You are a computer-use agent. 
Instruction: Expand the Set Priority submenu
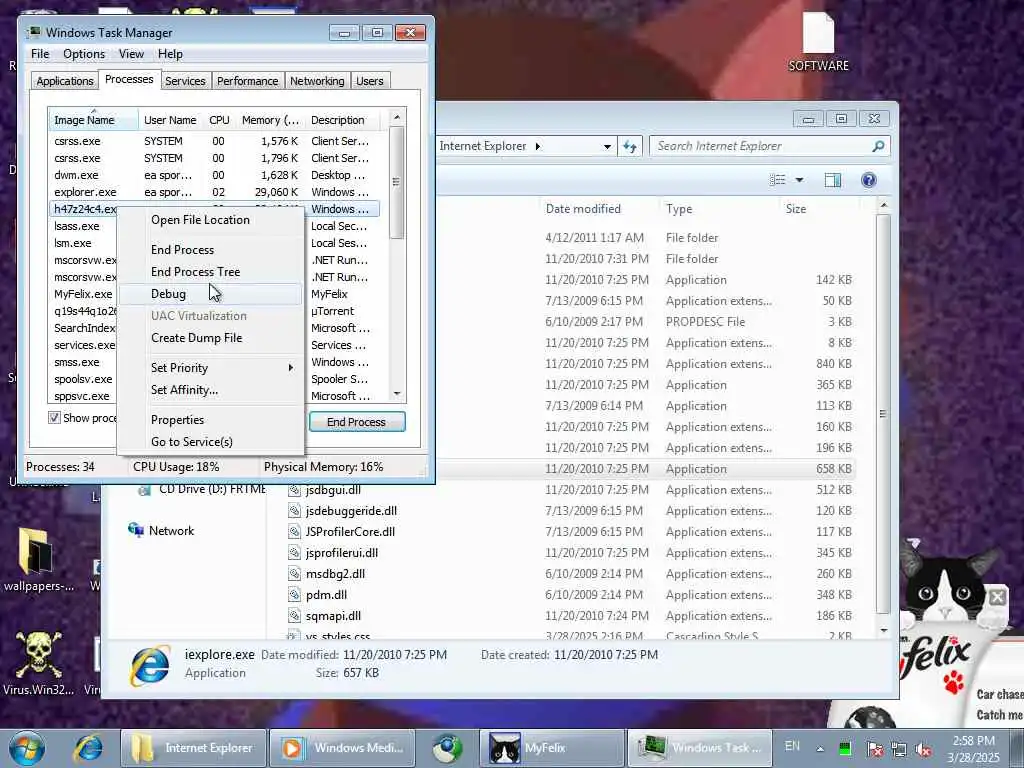click(211, 368)
